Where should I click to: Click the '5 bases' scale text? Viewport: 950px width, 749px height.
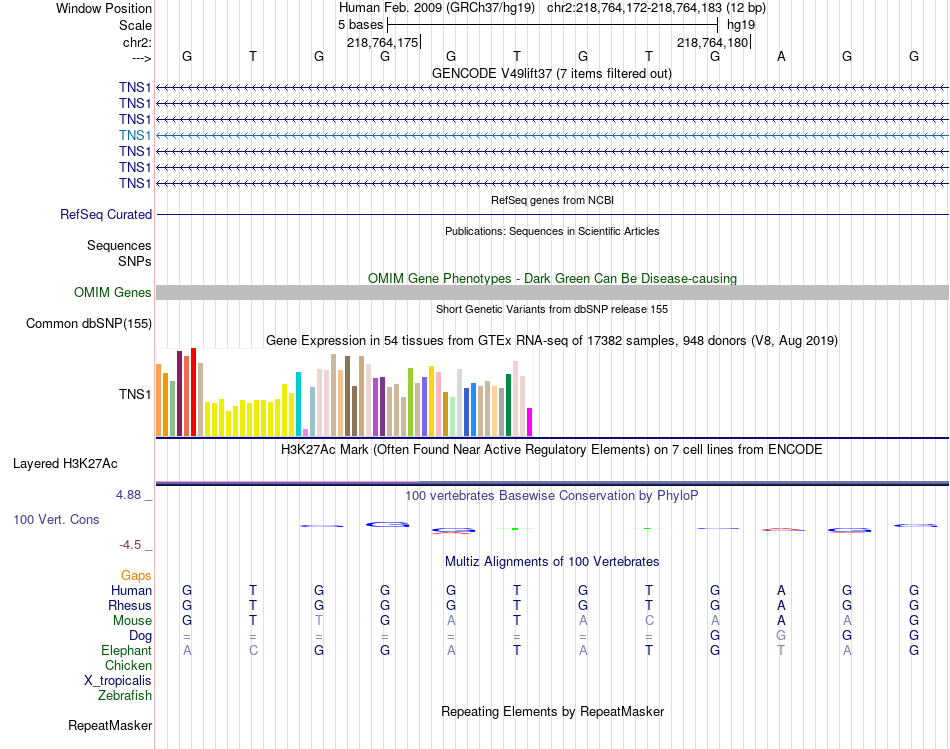point(360,25)
